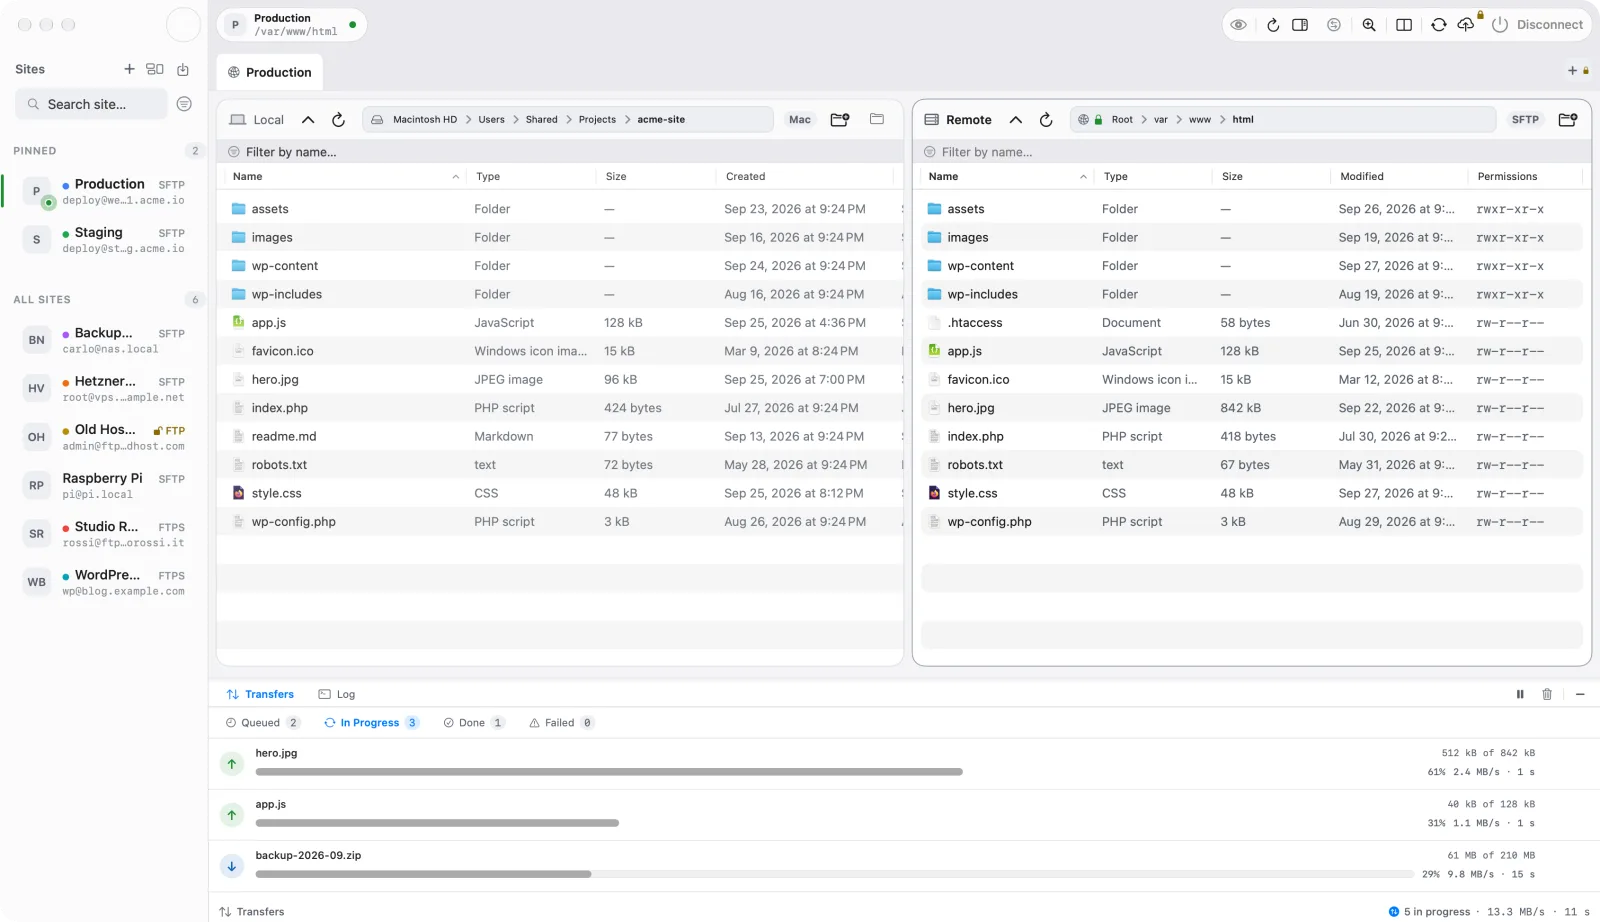Image resolution: width=1600 pixels, height=922 pixels.
Task: Click the Mac badge in the Local pane
Action: coord(800,120)
